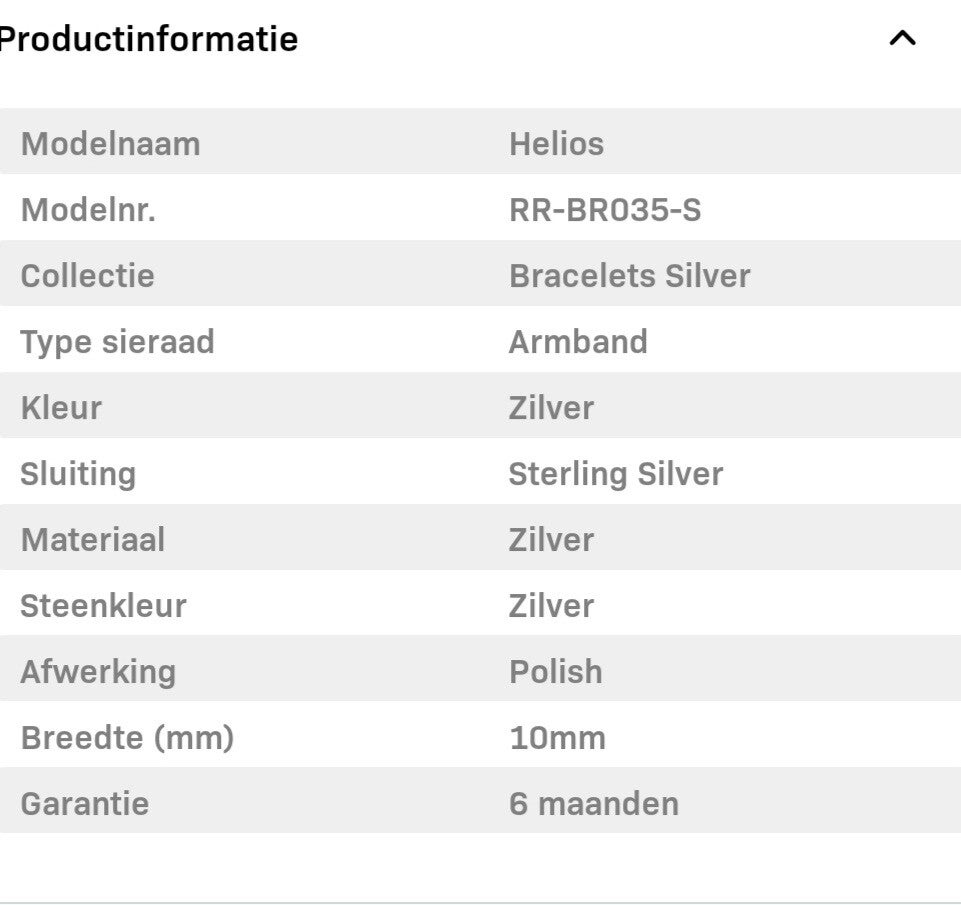Click the Afwerking row label

pos(98,672)
